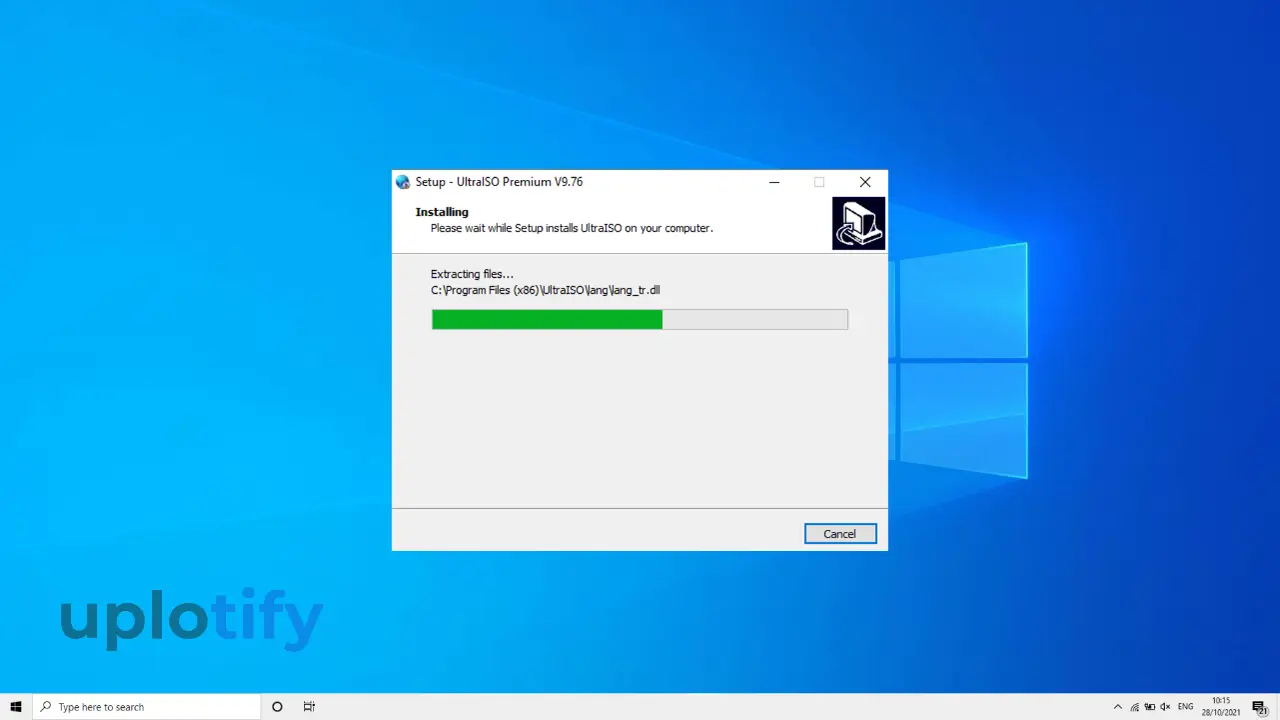1280x720 pixels.
Task: Open the network status tray icon
Action: click(x=1134, y=707)
